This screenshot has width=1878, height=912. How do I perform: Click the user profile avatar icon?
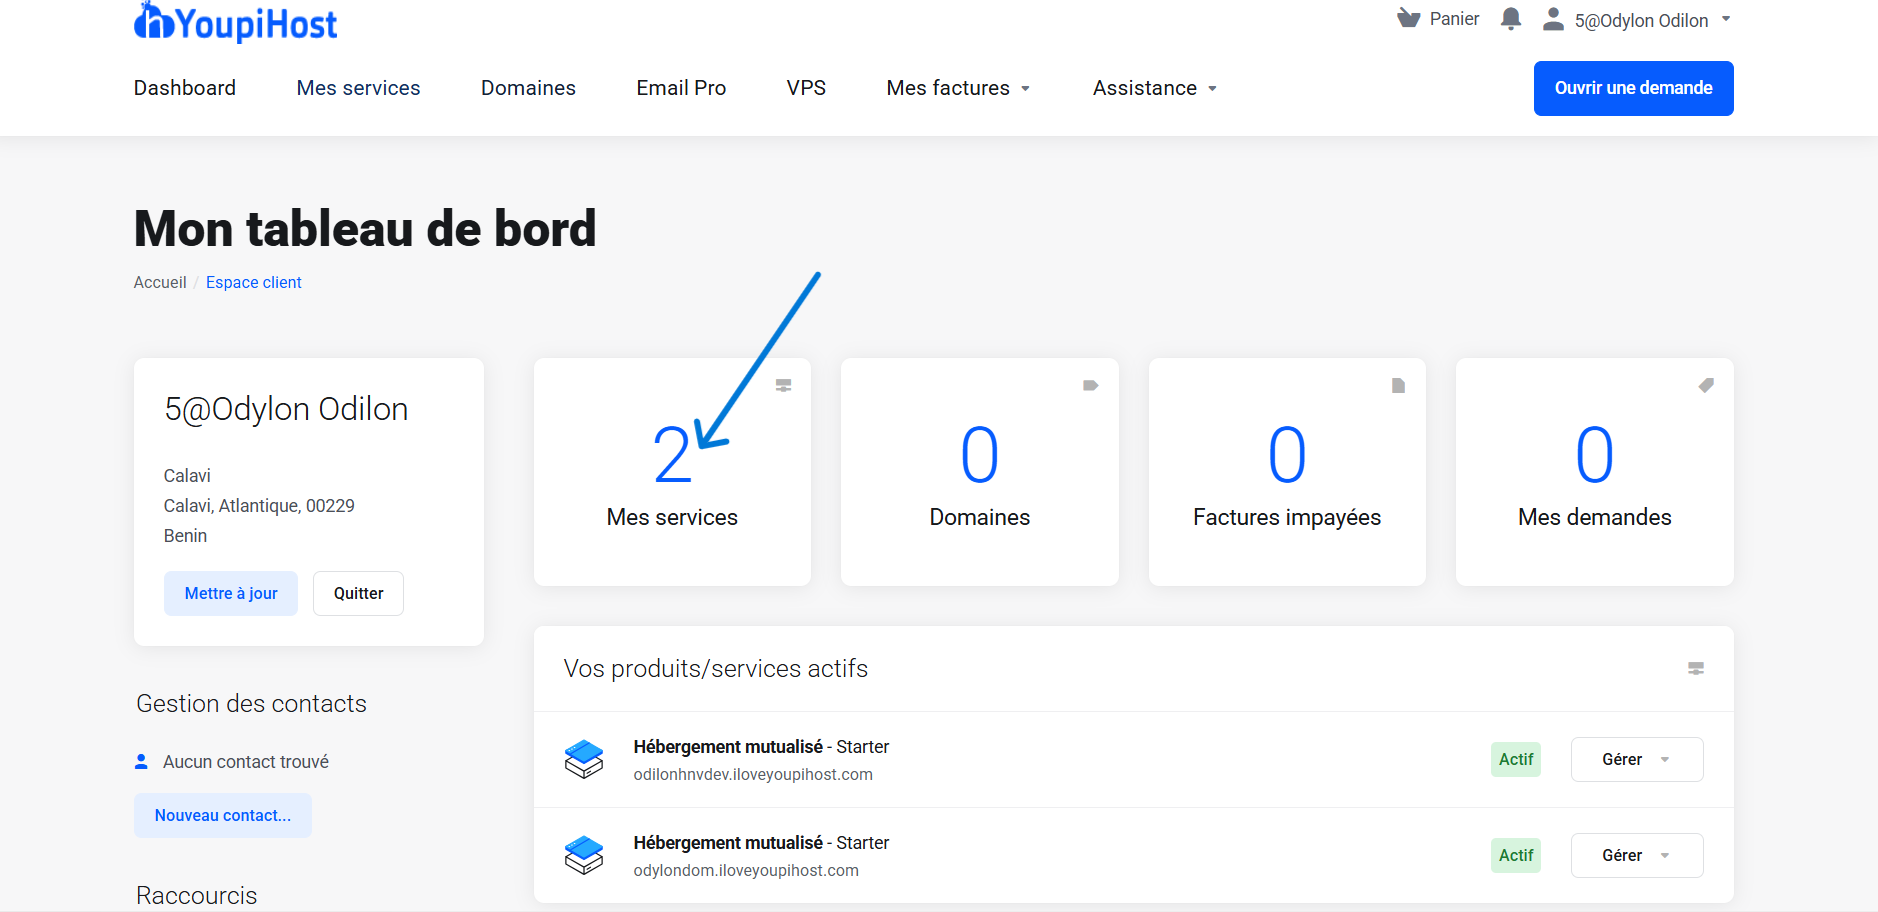1553,20
